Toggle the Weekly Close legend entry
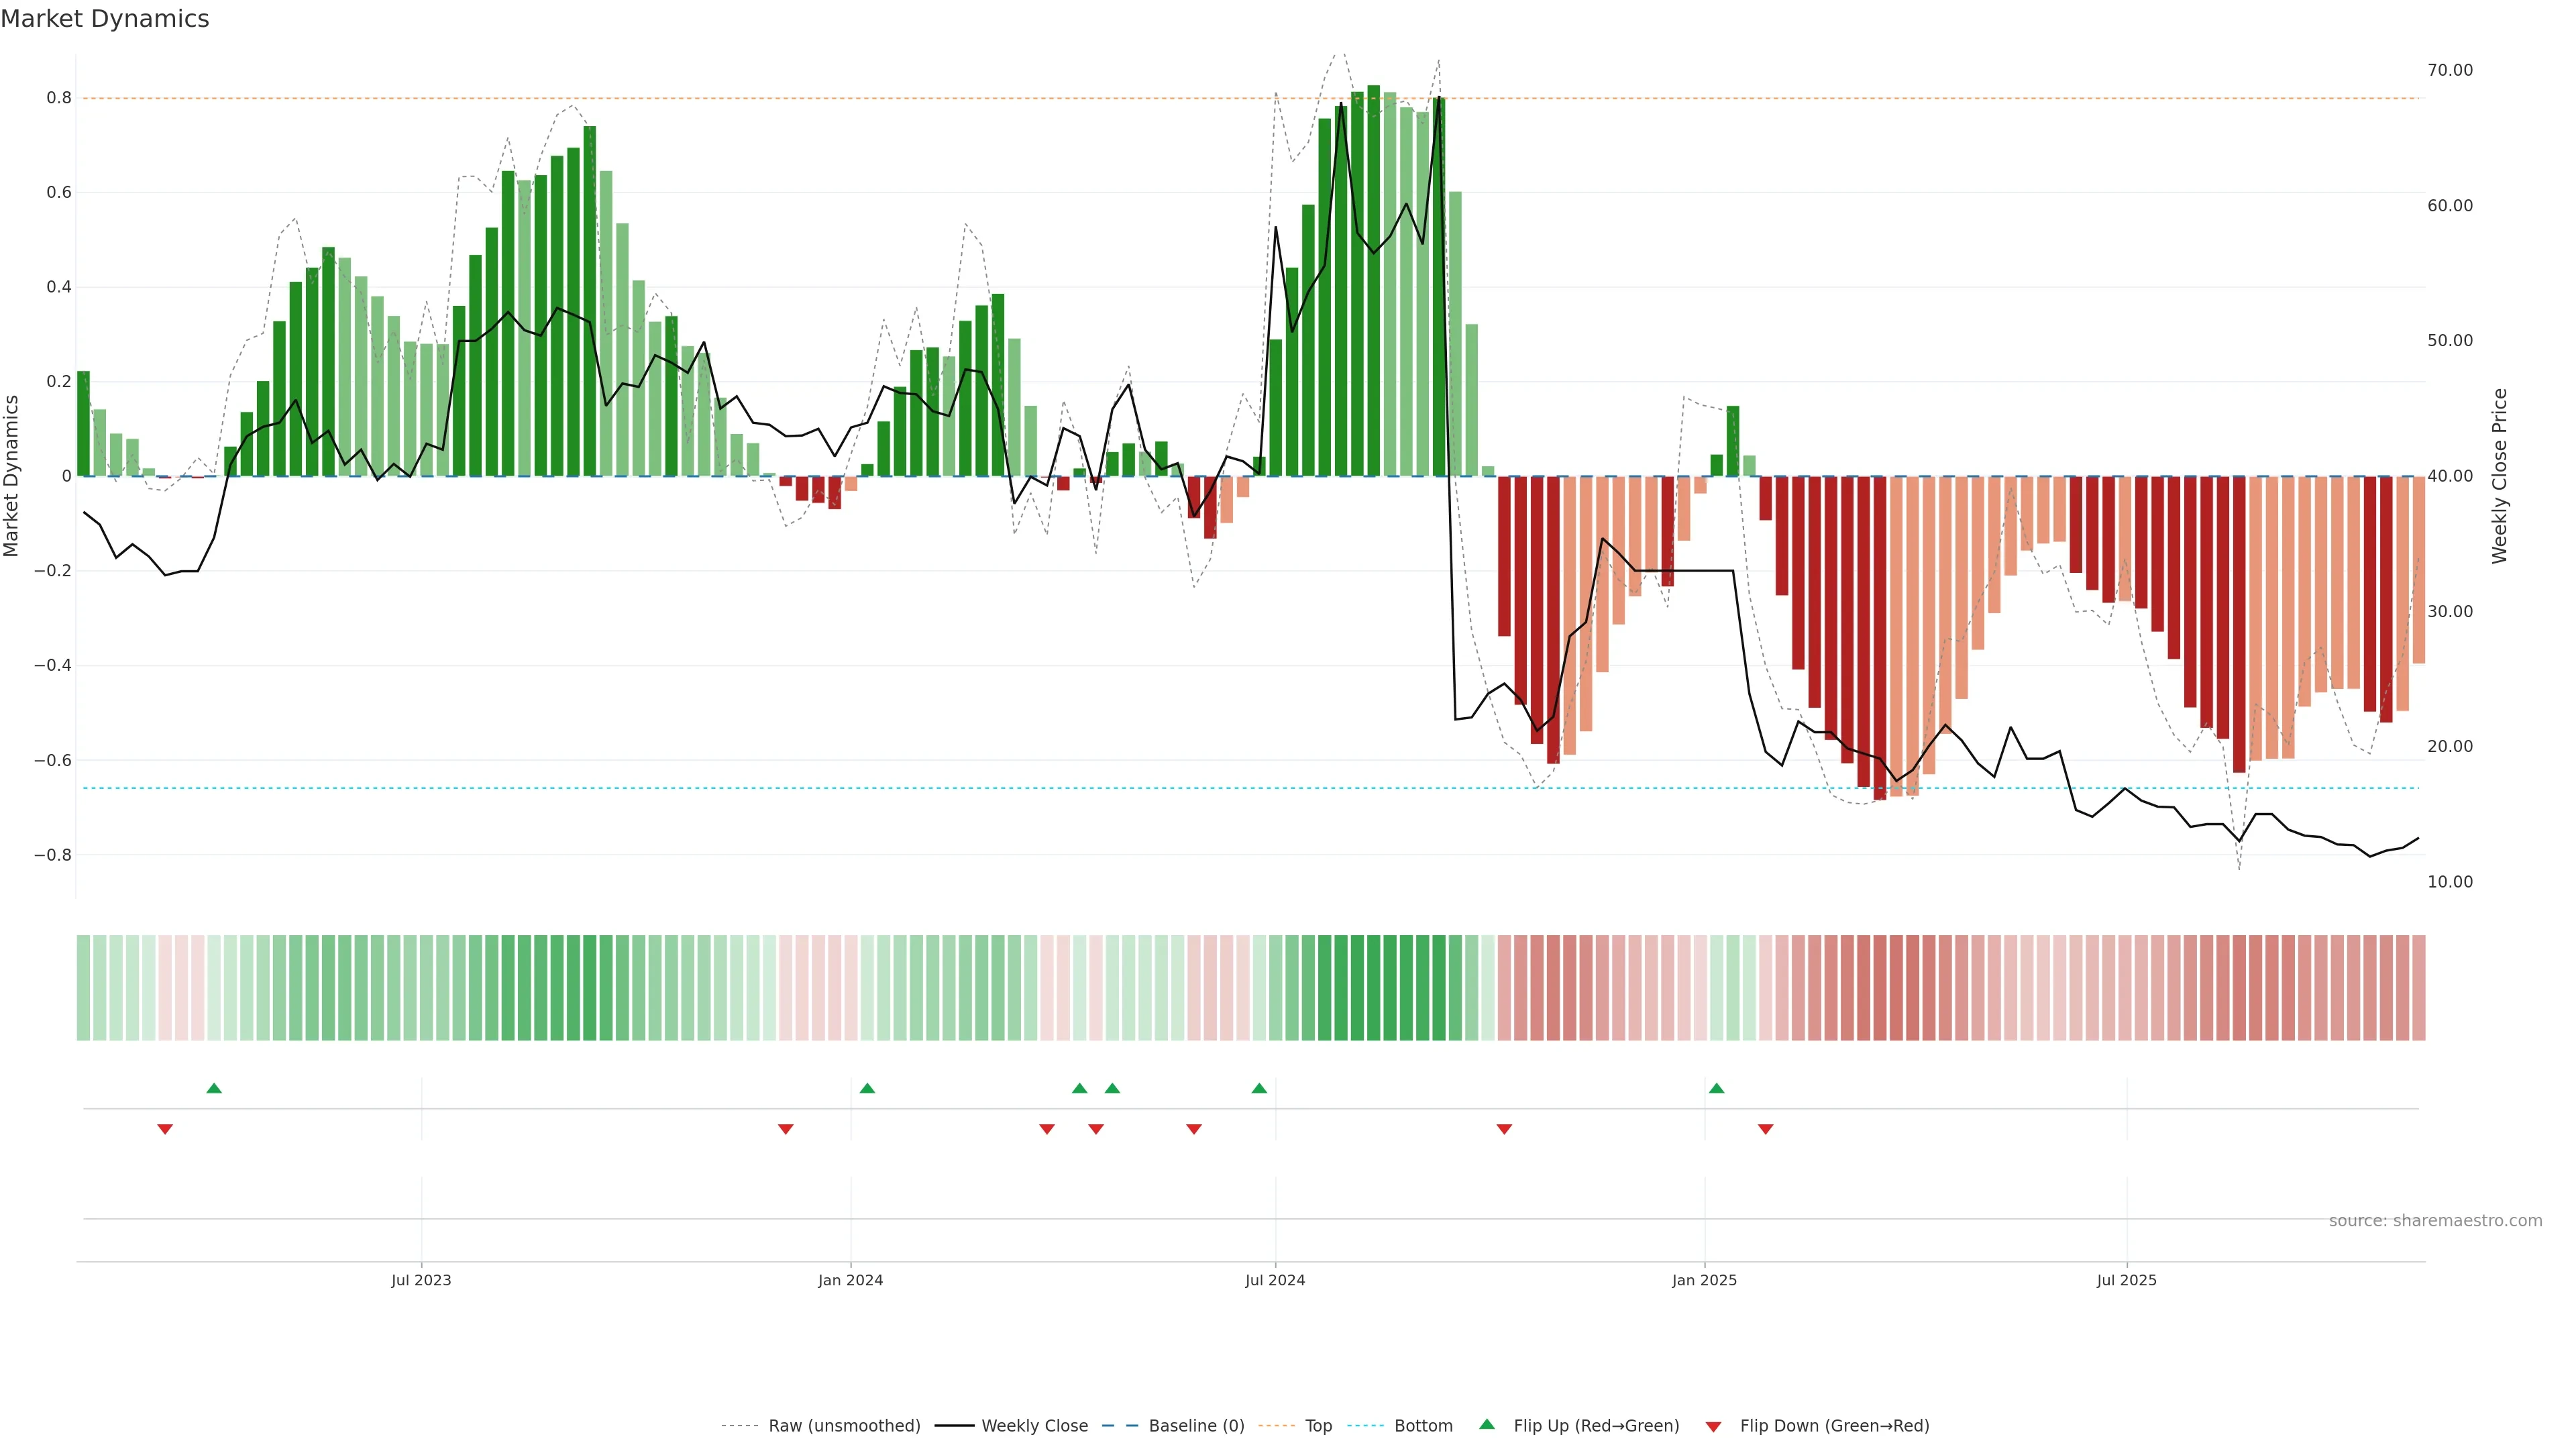Viewport: 2576px width, 1449px height. click(1034, 1426)
